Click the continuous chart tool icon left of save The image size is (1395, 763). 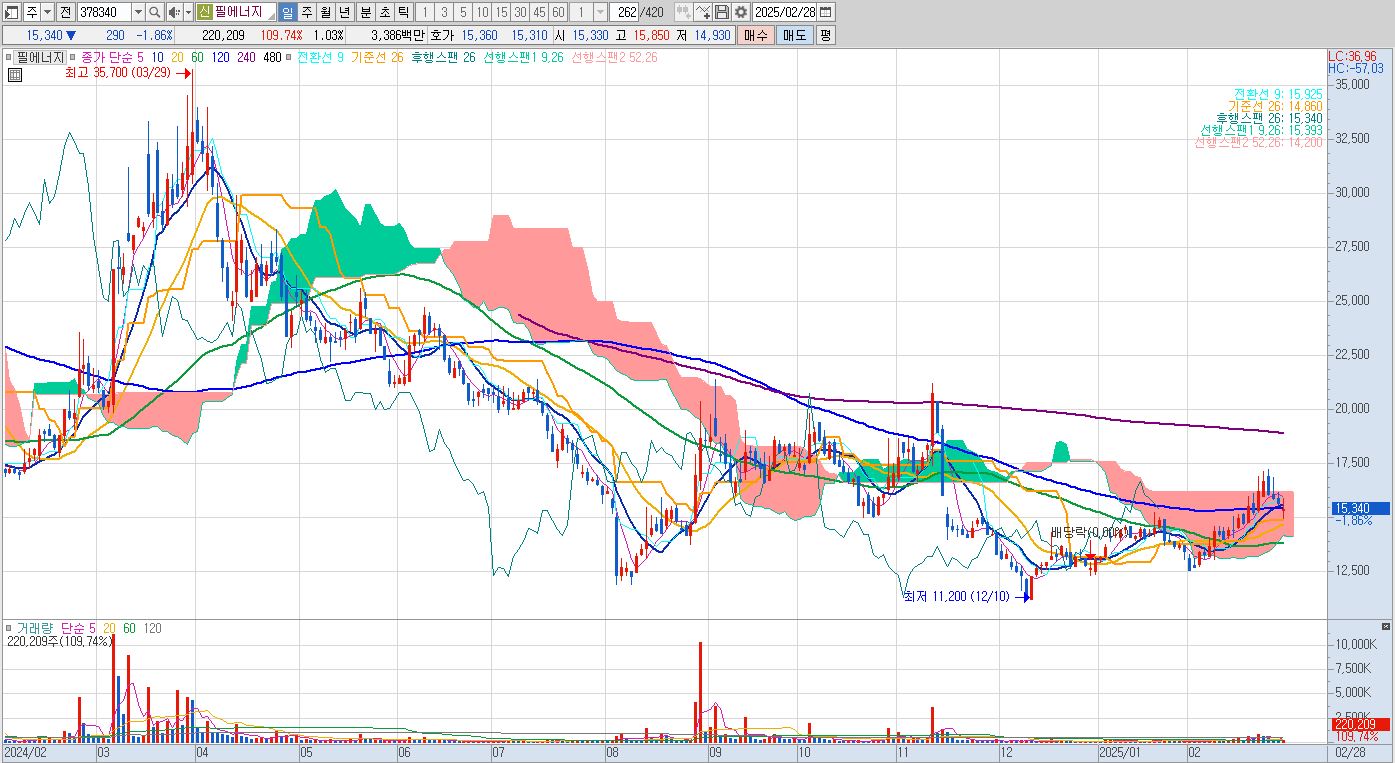tap(701, 12)
